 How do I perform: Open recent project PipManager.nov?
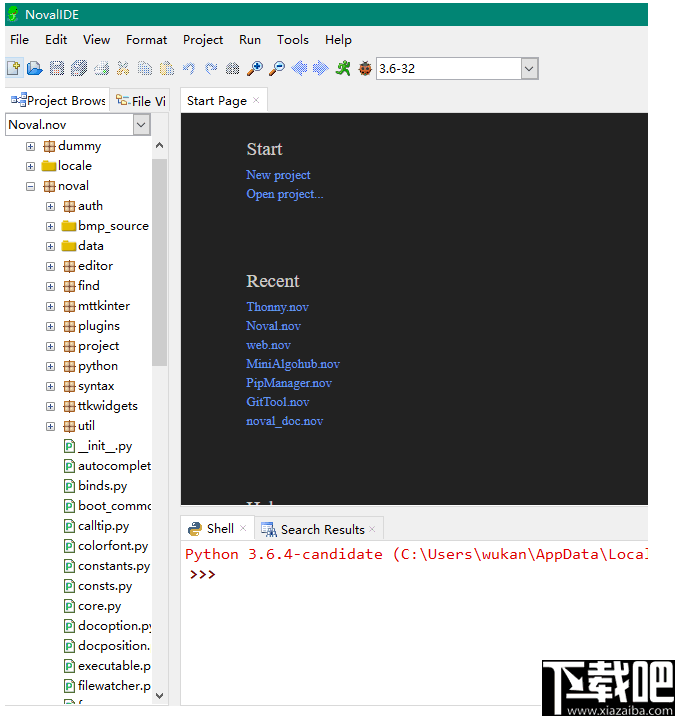[x=289, y=383]
